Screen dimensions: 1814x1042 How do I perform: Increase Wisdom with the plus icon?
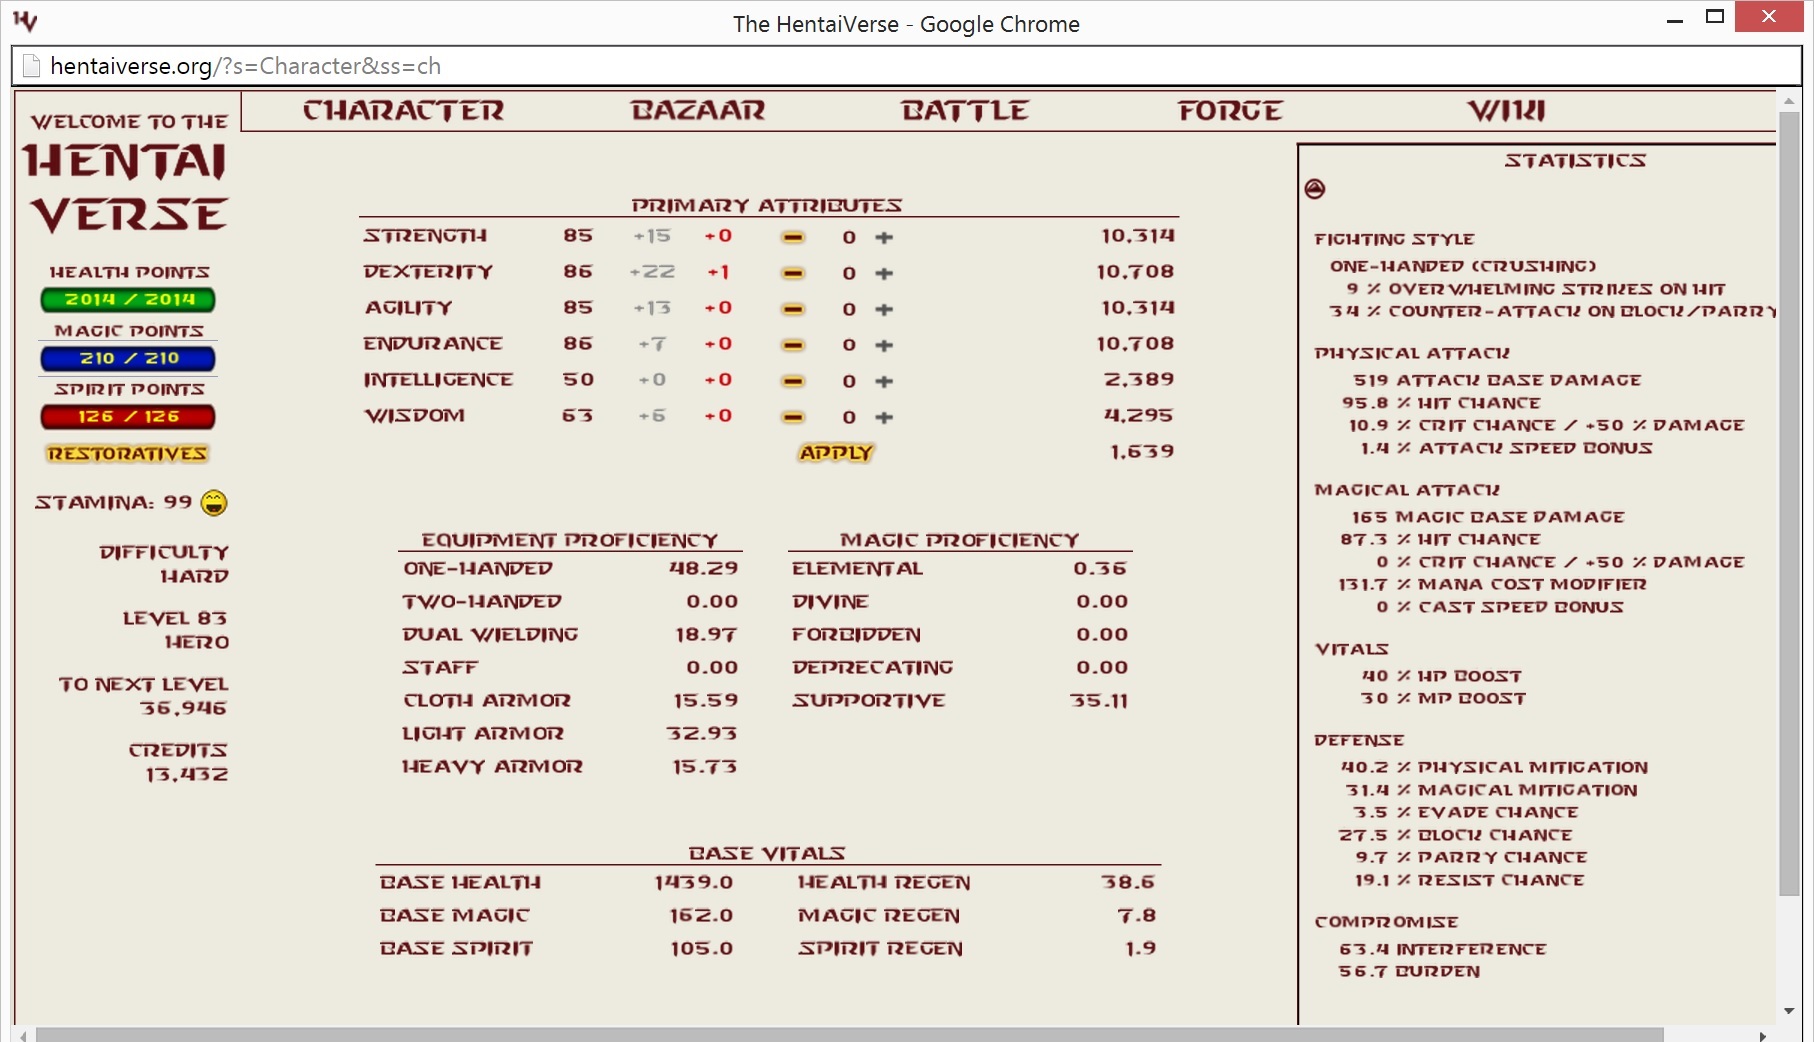(884, 417)
